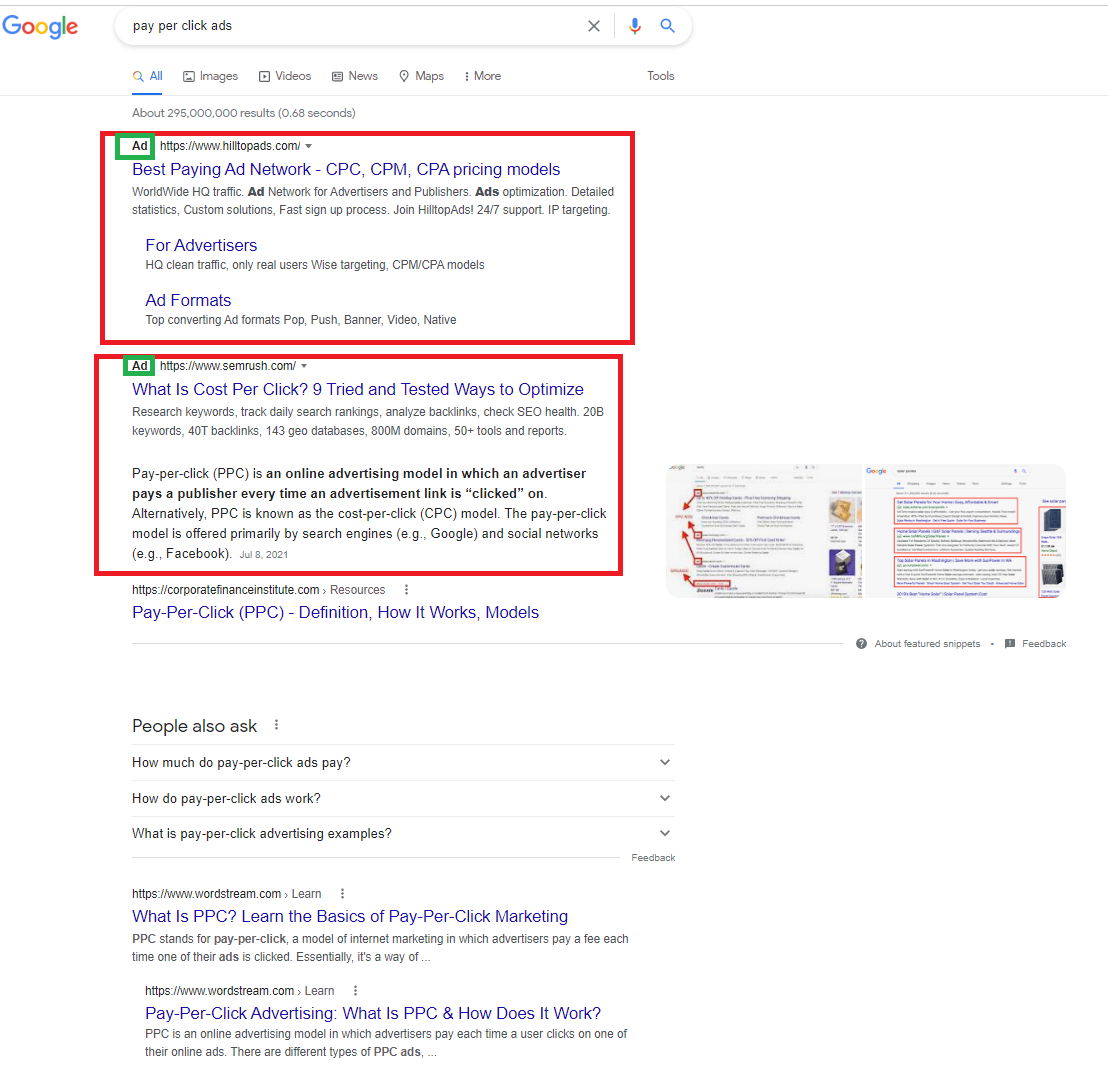1108x1081 pixels.
Task: Click the Google logo
Action: (x=40, y=27)
